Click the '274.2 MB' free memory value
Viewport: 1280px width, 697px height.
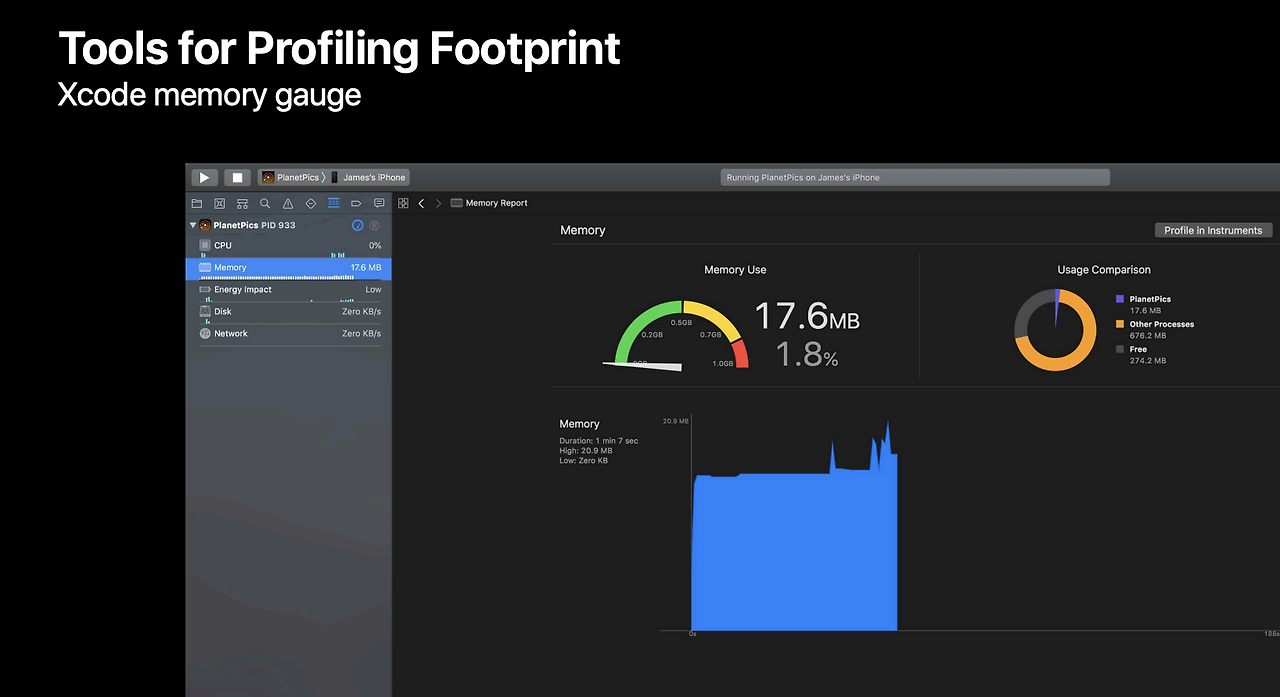click(x=1148, y=360)
